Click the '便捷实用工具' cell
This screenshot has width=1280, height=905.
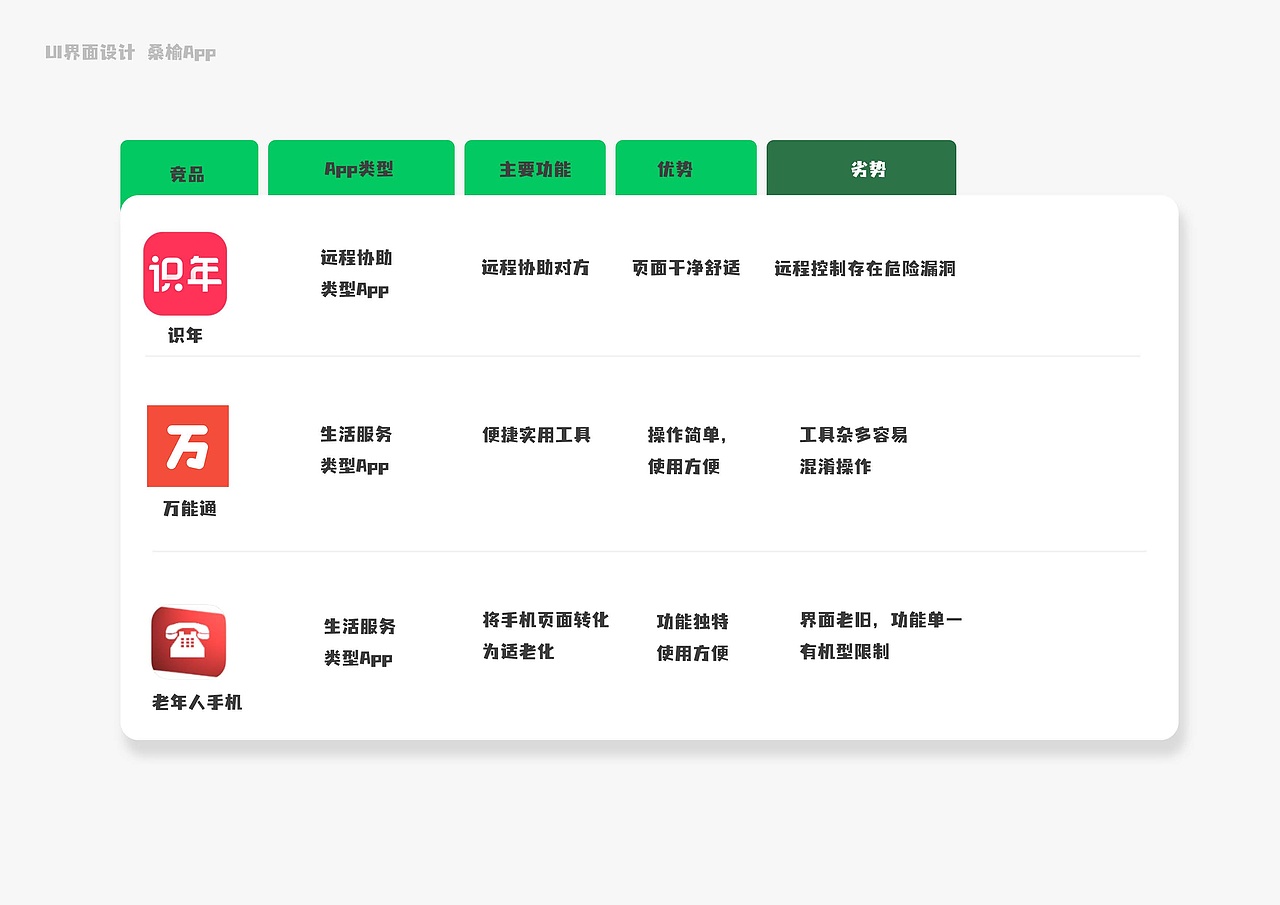[x=536, y=435]
